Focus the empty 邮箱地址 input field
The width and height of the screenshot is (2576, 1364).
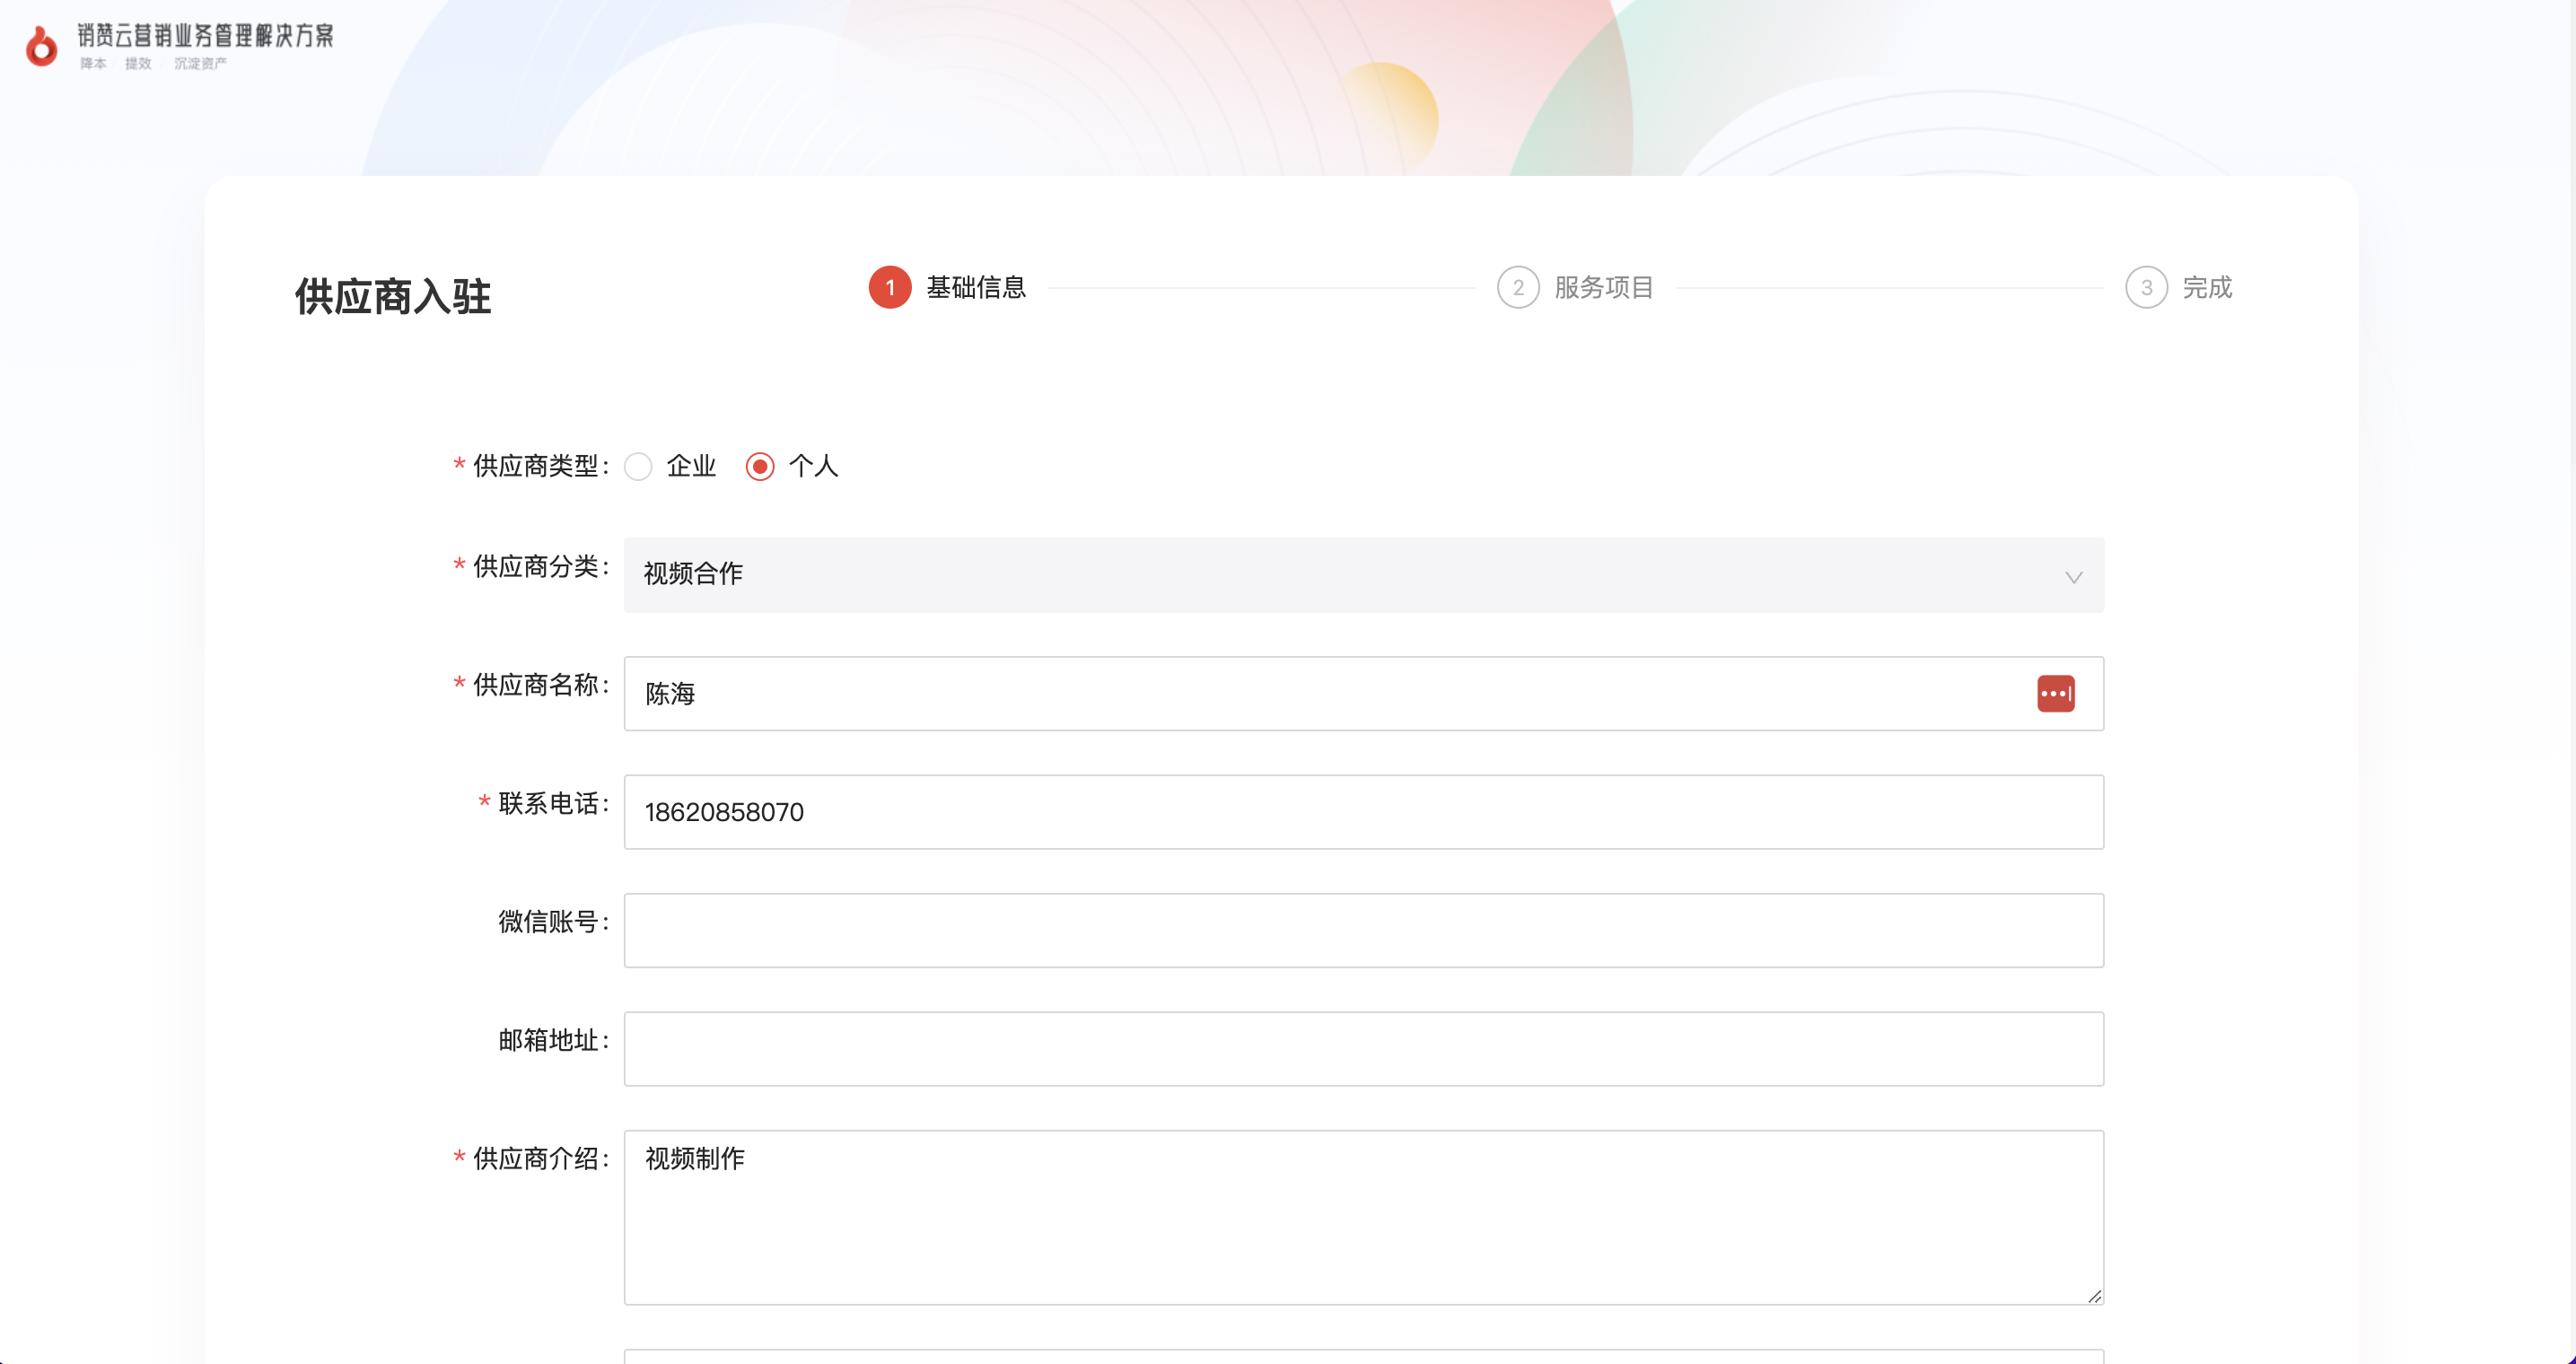pos(1364,1049)
